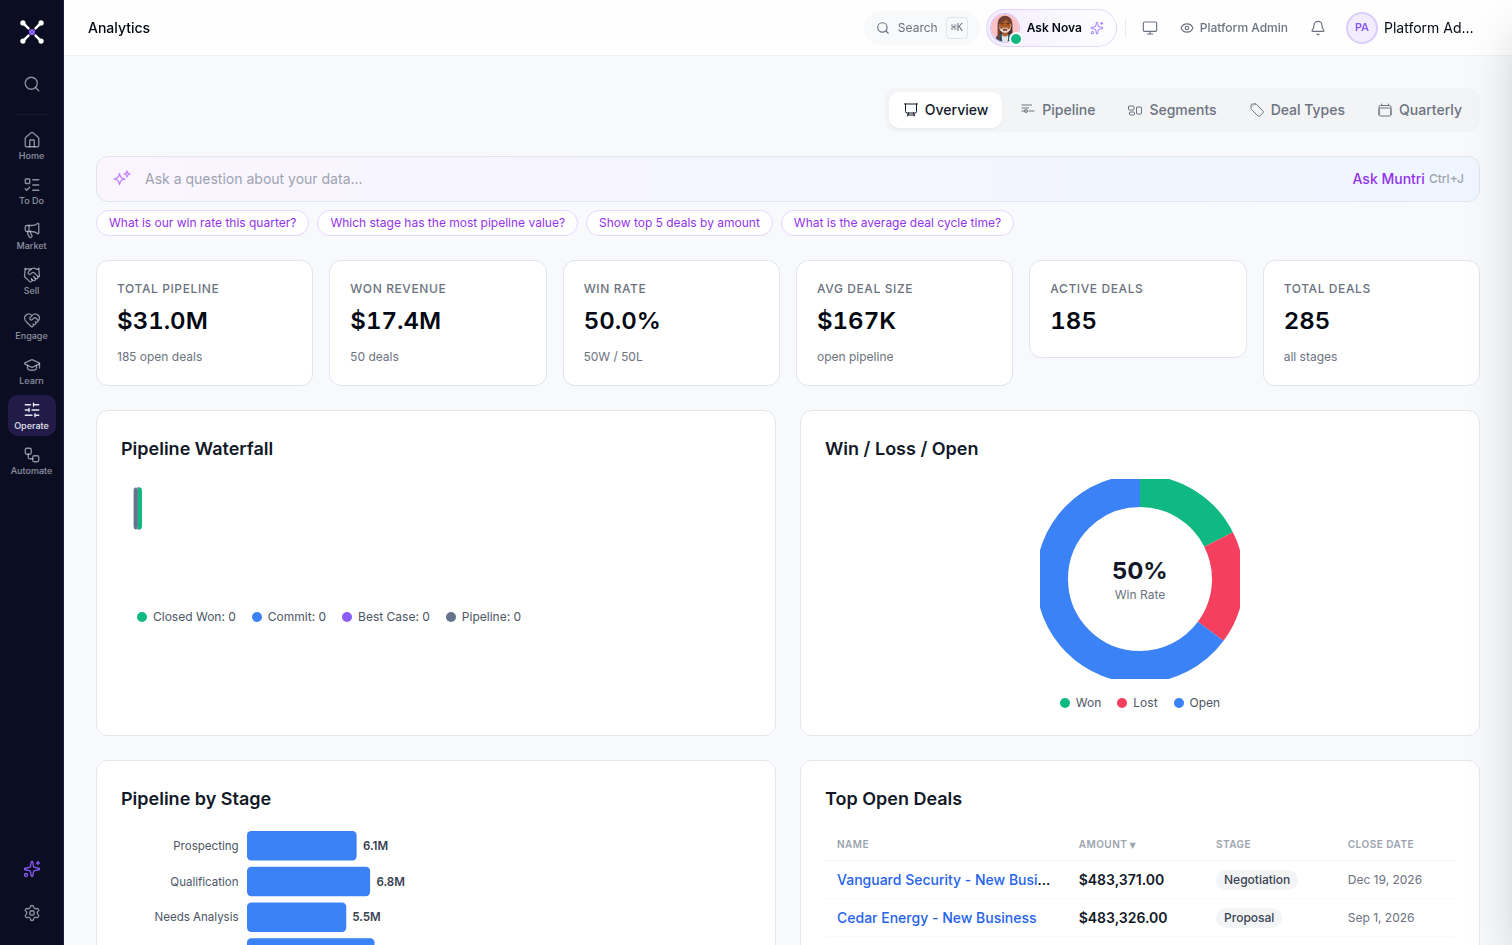Click the Negotiation stage badge
Image resolution: width=1512 pixels, height=945 pixels.
(x=1257, y=880)
